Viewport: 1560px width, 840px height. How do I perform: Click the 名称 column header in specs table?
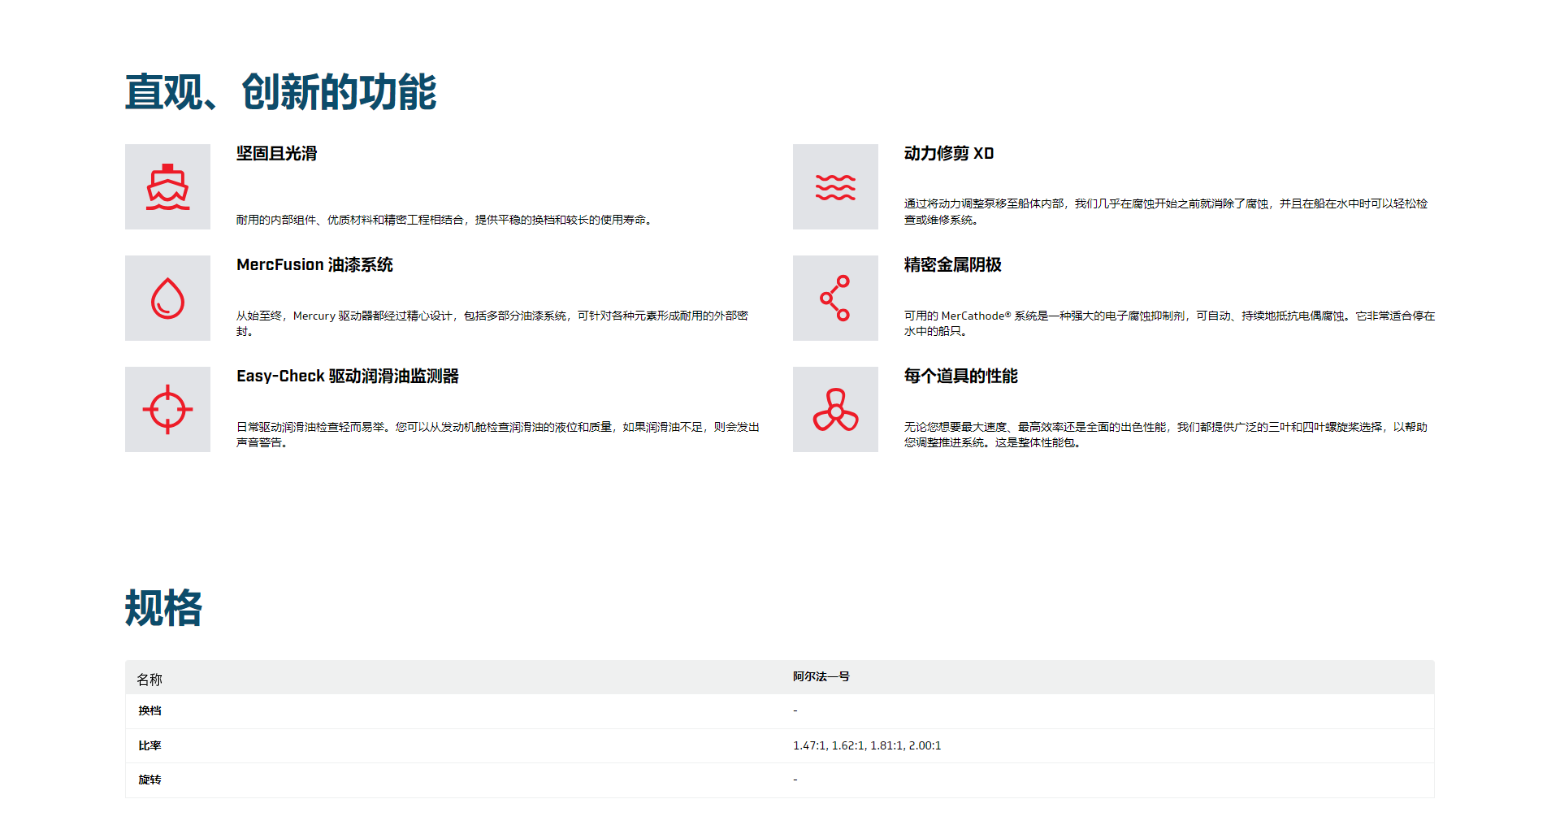149,679
